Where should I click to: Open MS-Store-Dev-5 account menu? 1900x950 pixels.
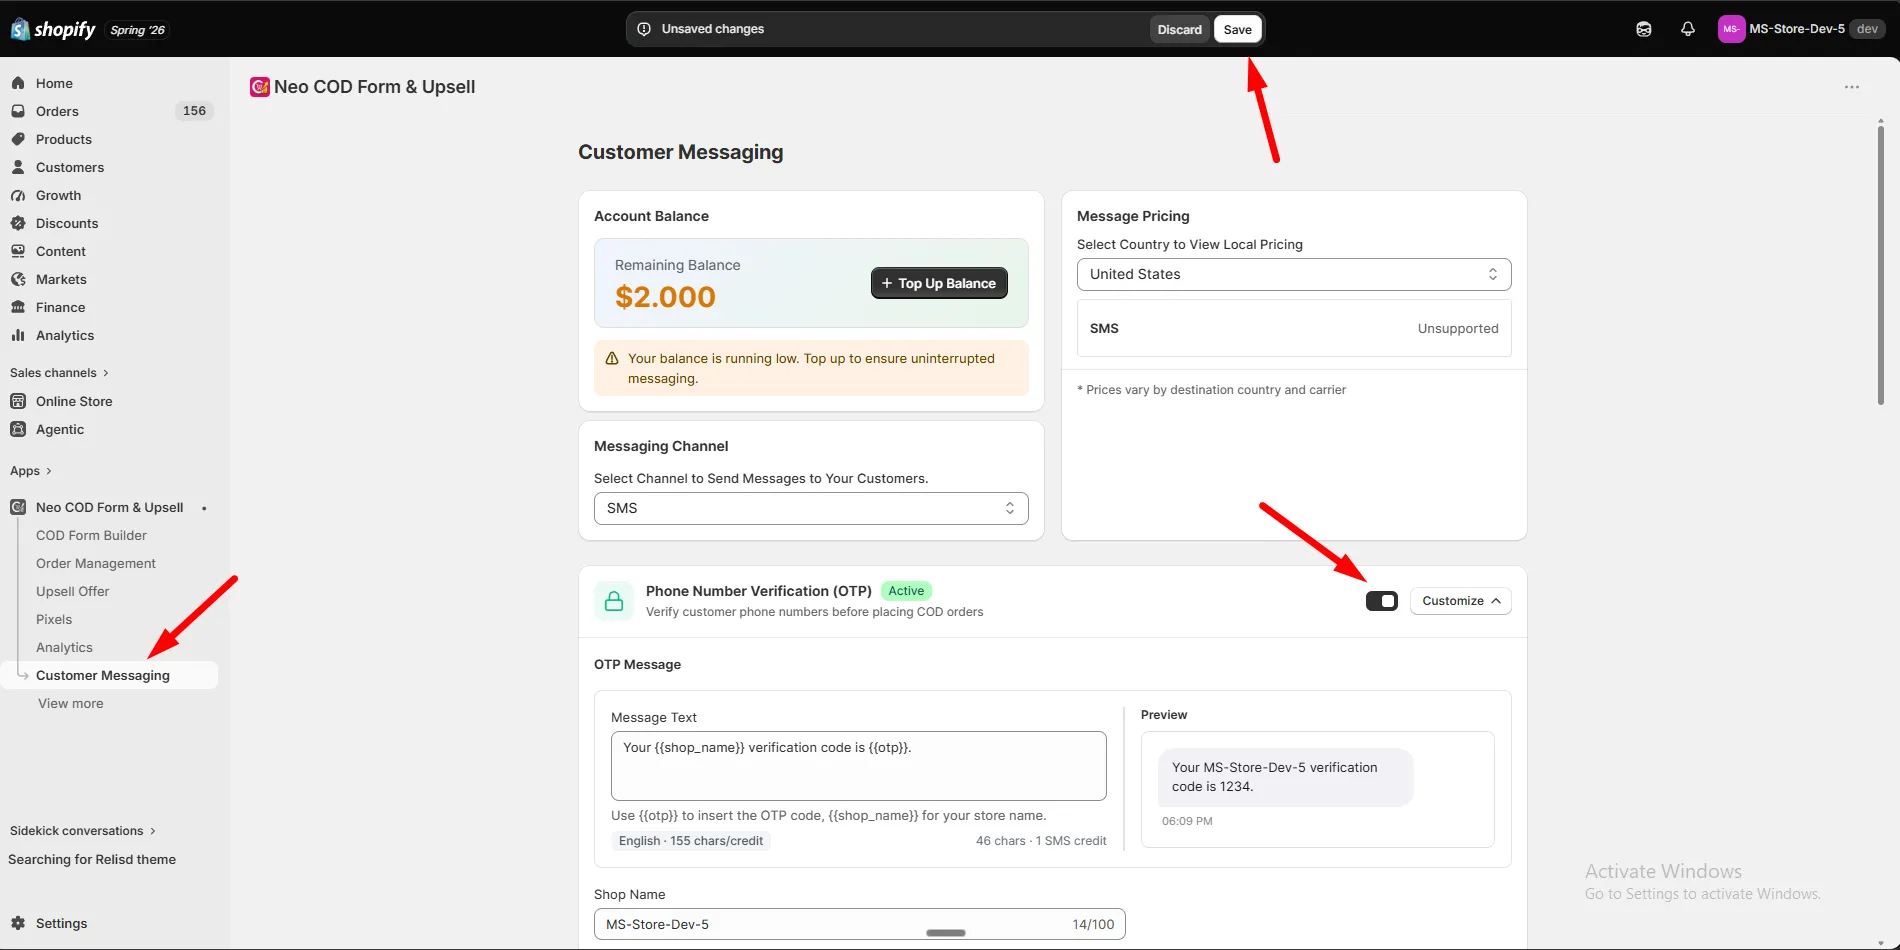(1802, 29)
